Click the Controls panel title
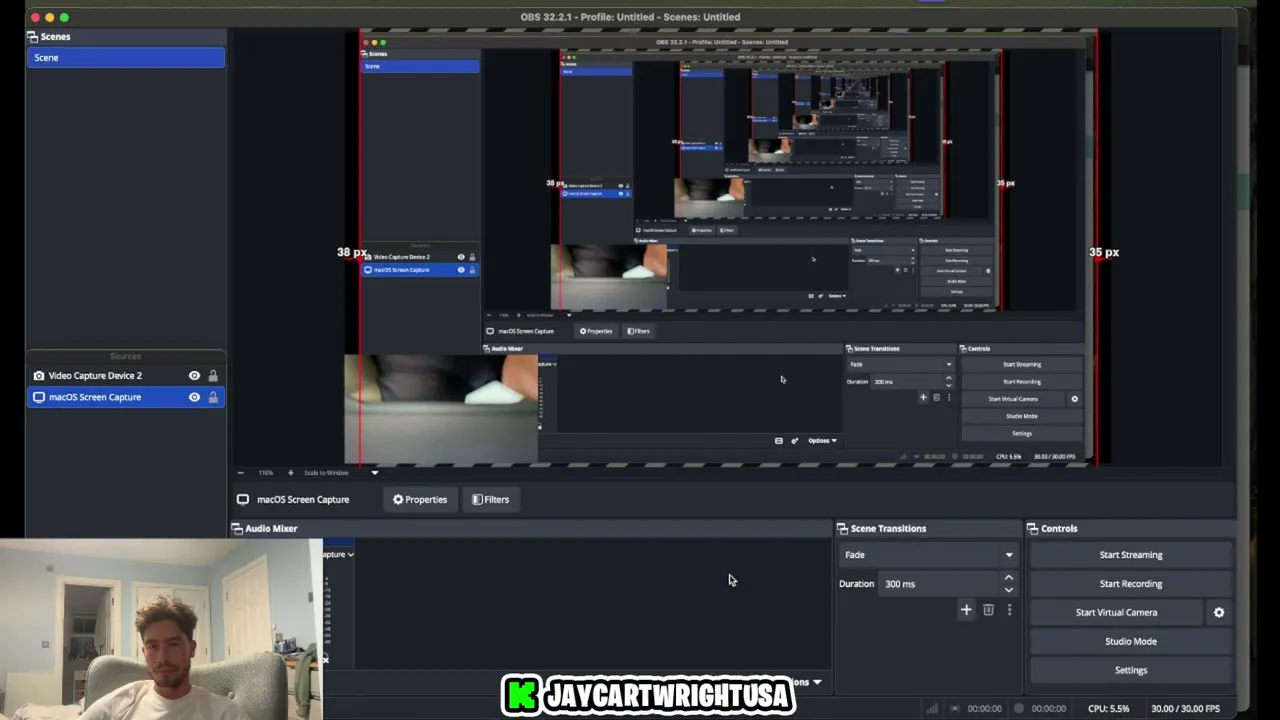 (1059, 529)
